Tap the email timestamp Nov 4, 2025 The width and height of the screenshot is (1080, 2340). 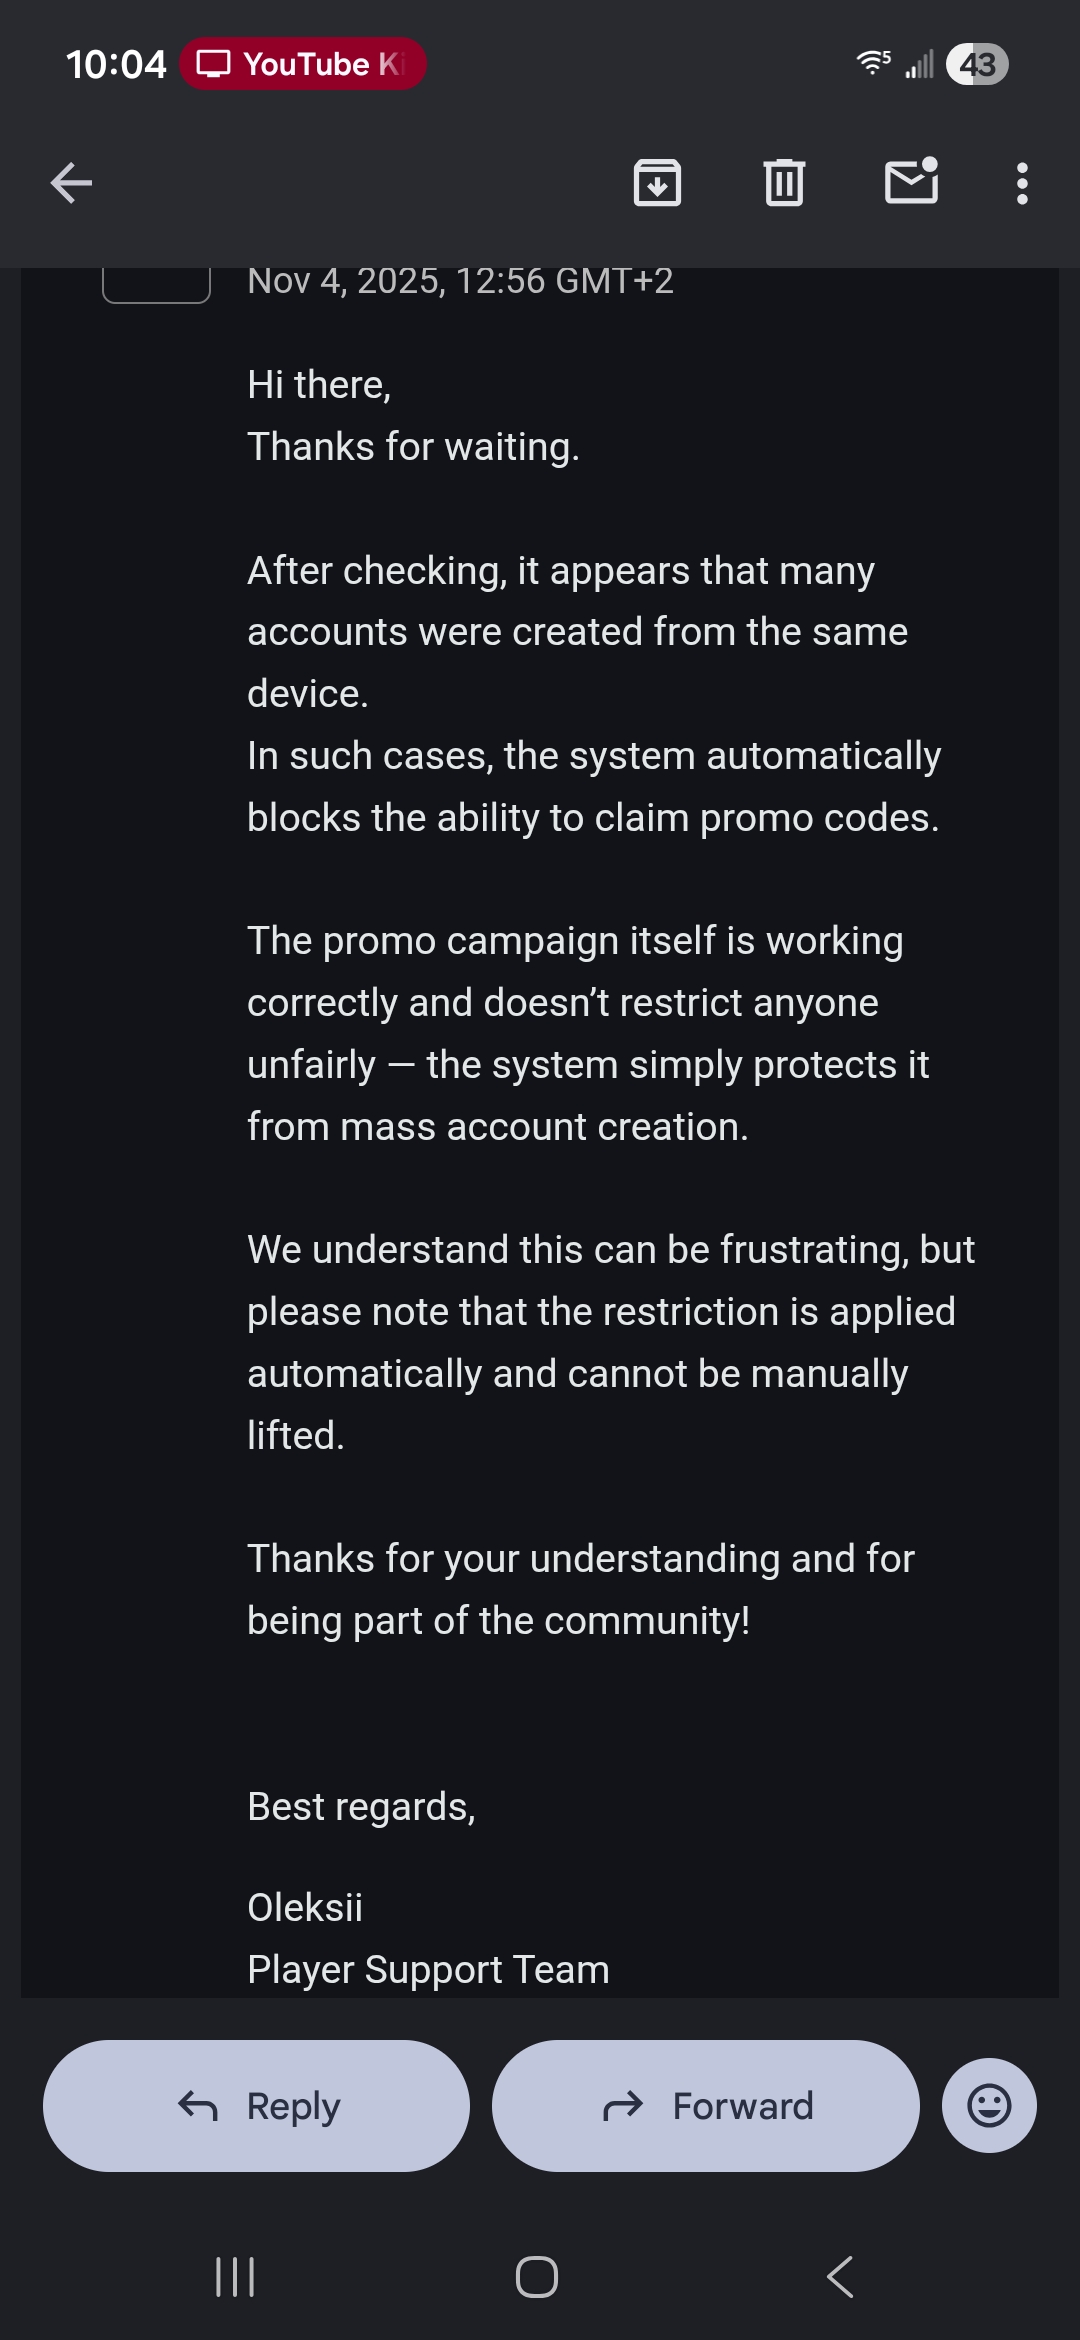point(460,282)
